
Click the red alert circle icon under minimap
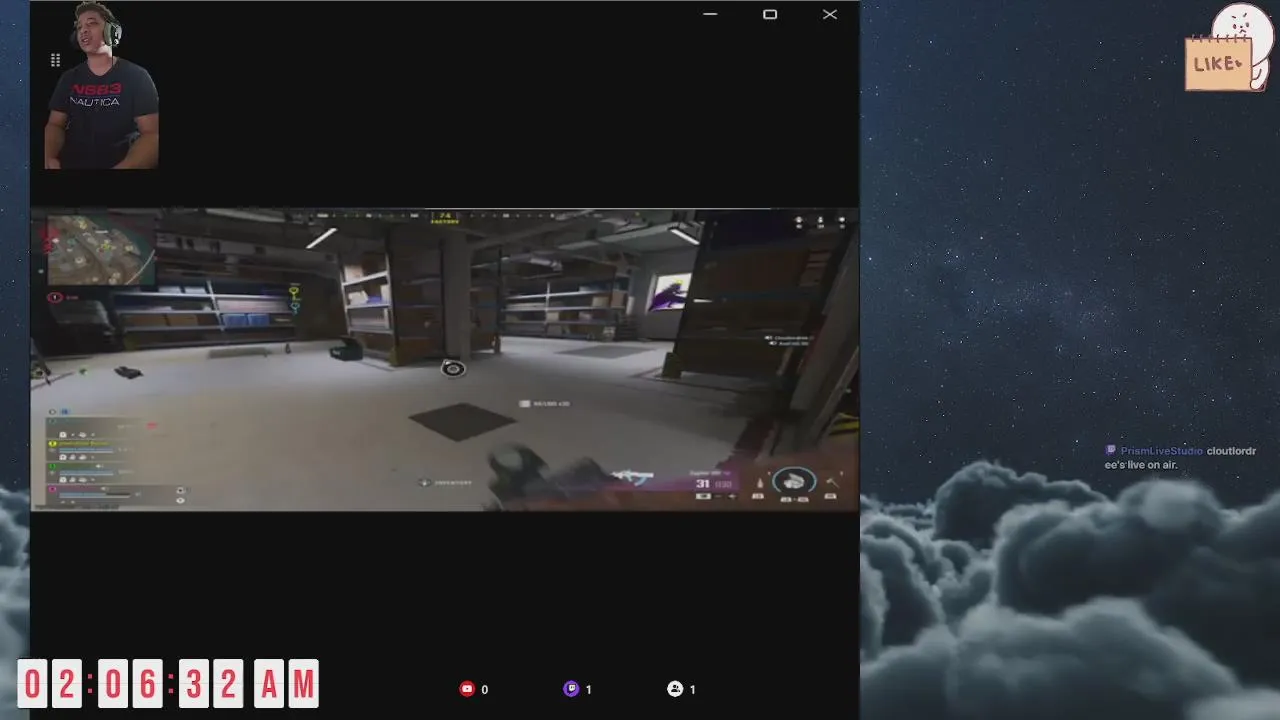[x=55, y=297]
